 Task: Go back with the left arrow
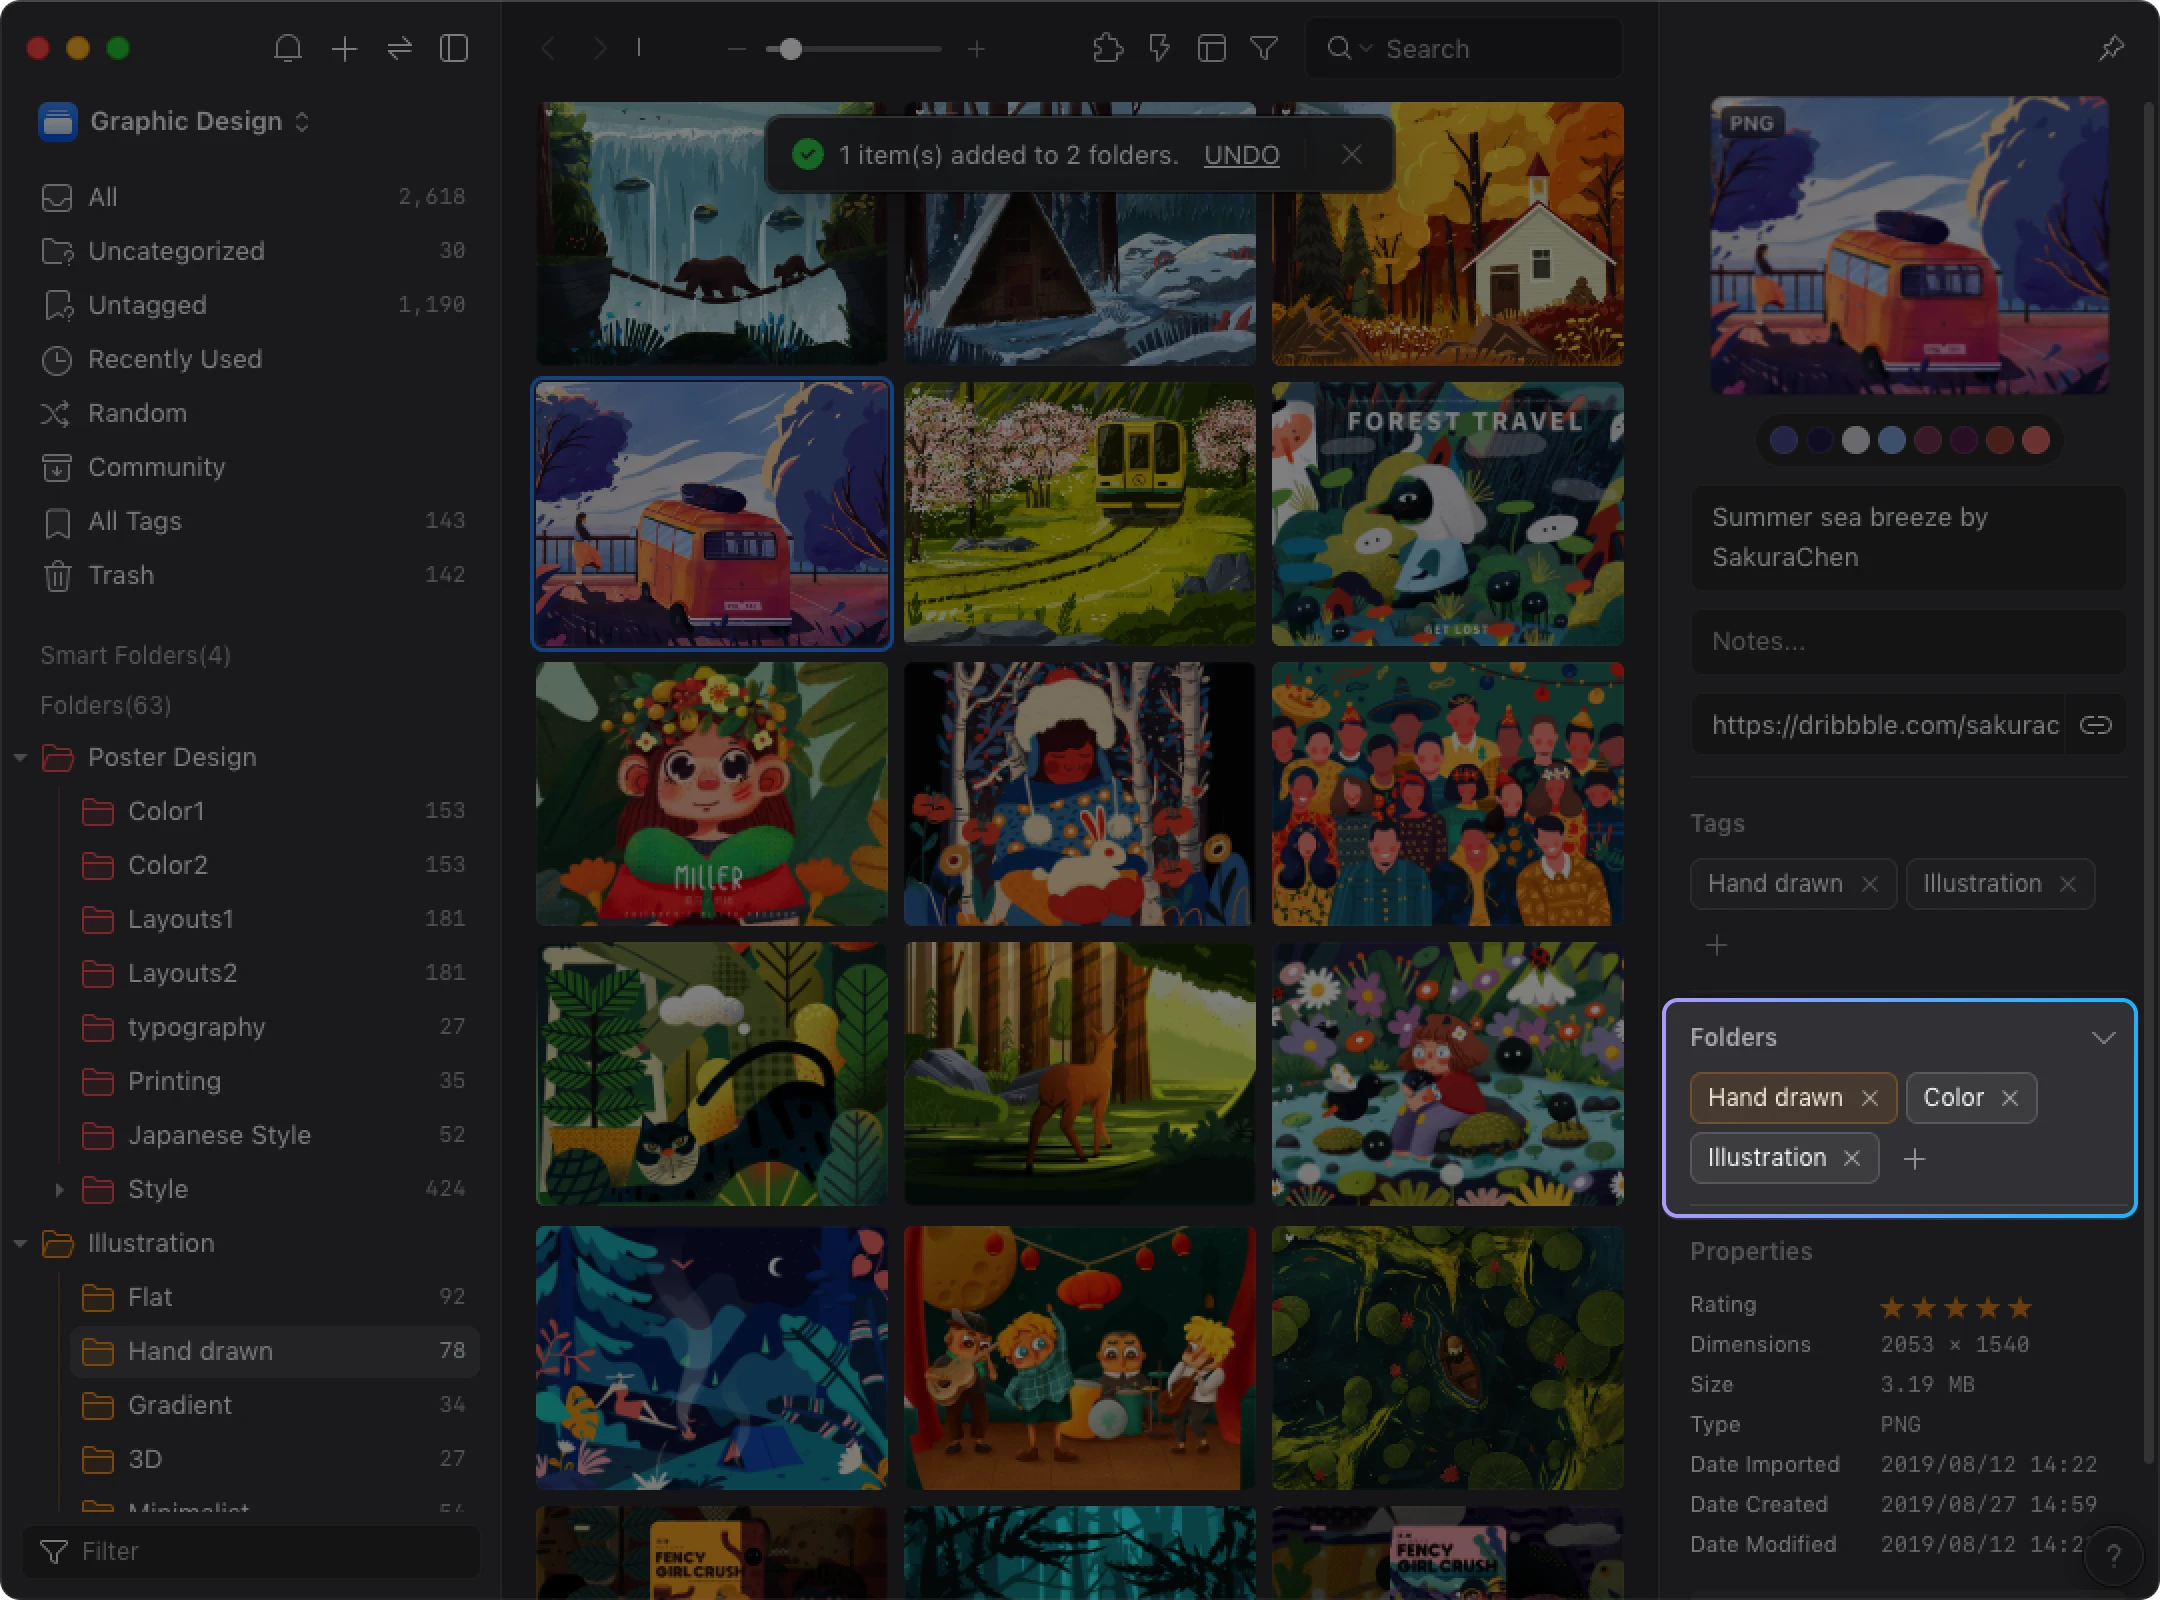click(548, 48)
